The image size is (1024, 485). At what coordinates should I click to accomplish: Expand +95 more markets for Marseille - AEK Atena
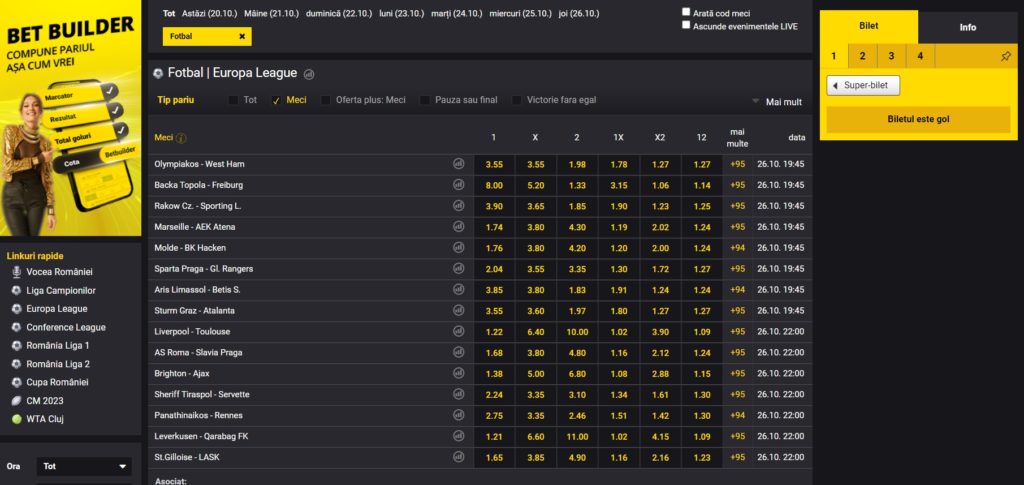(x=737, y=227)
